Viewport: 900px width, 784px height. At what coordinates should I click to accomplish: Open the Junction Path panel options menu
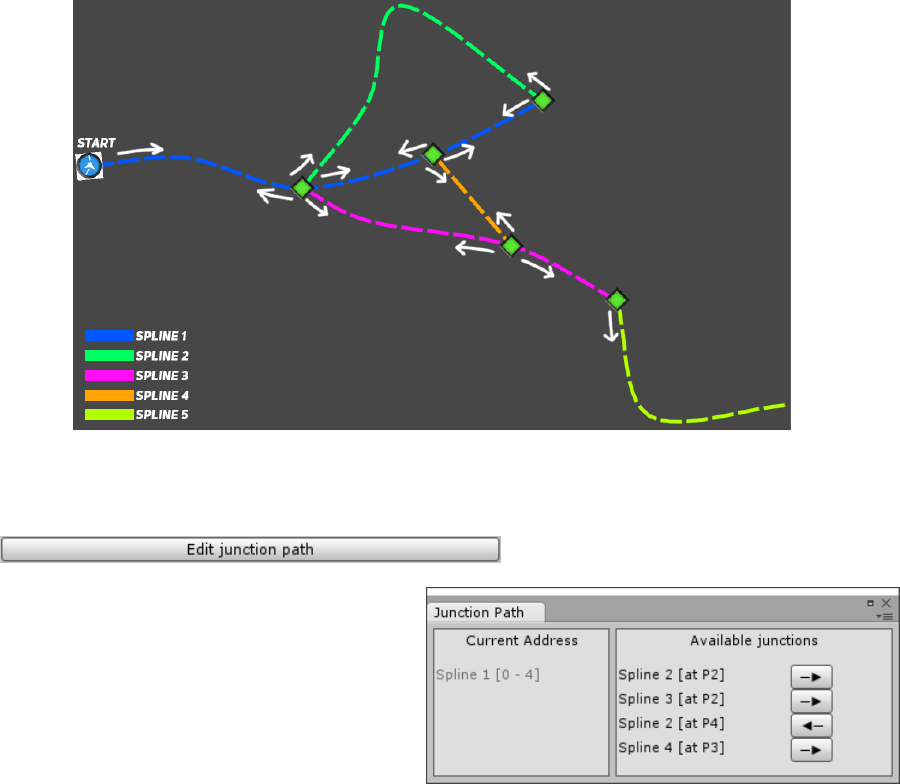click(x=887, y=616)
